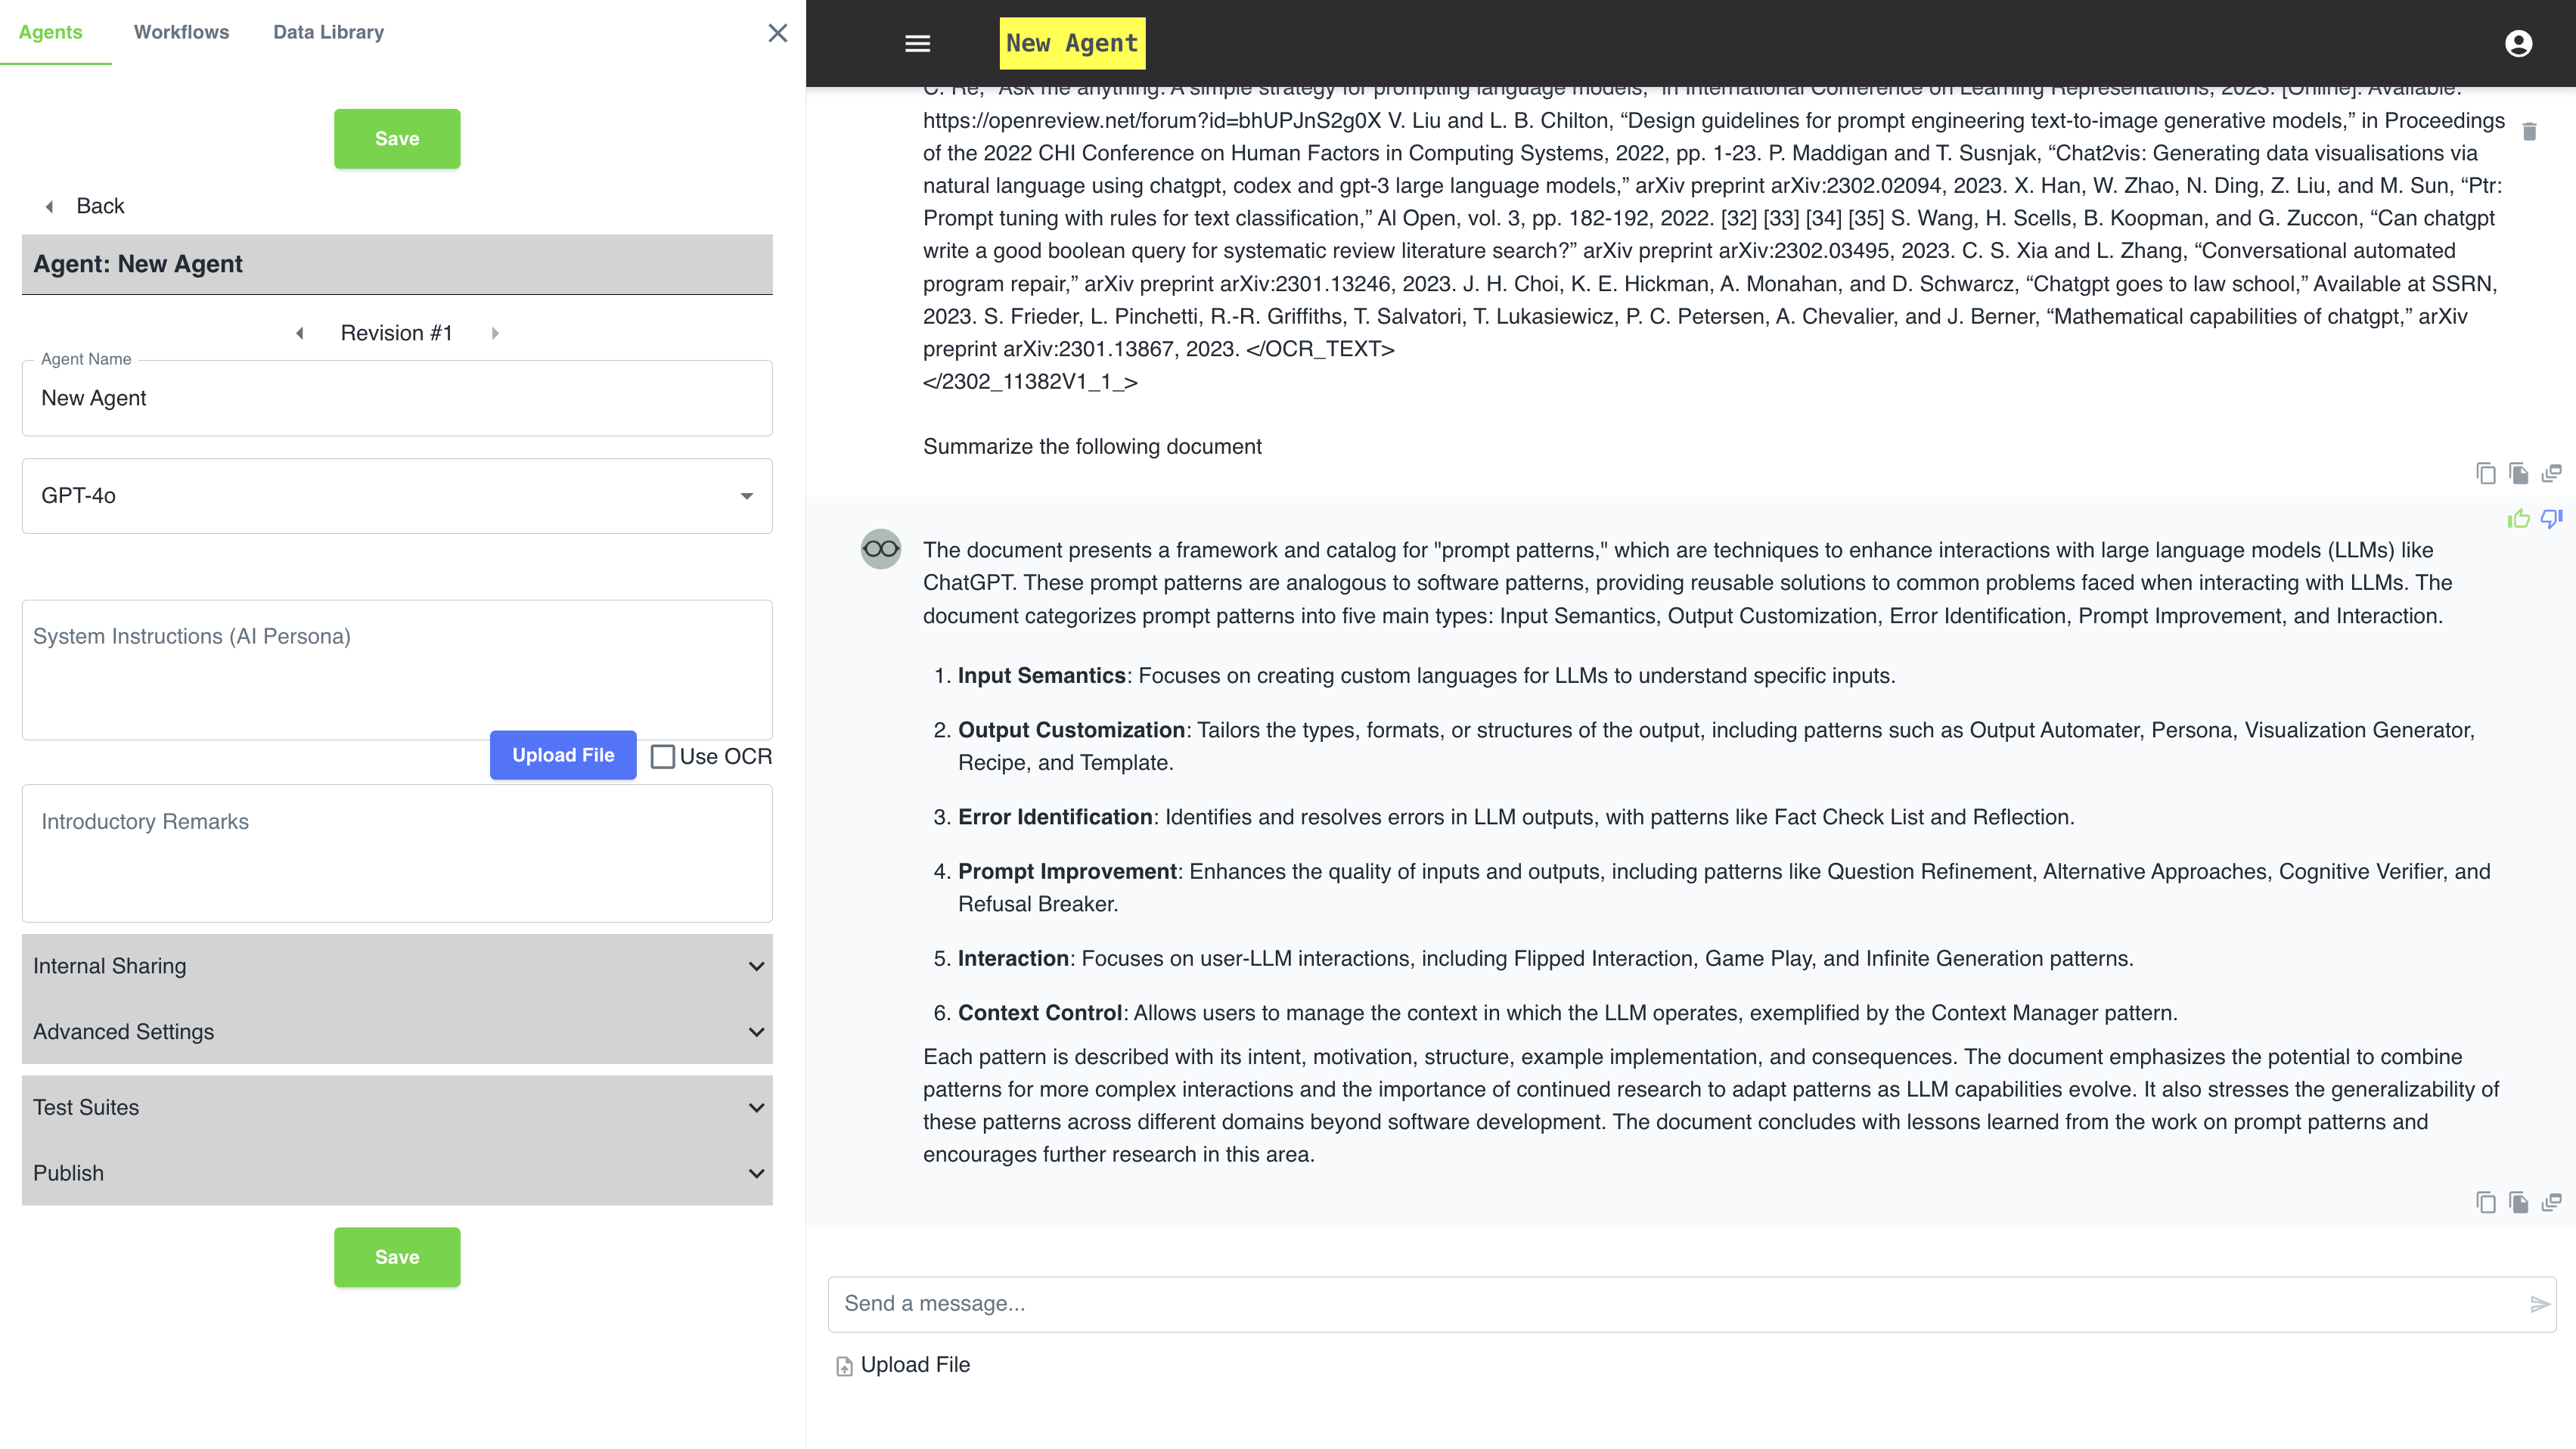Enable the Use OCR checkbox

pos(662,756)
